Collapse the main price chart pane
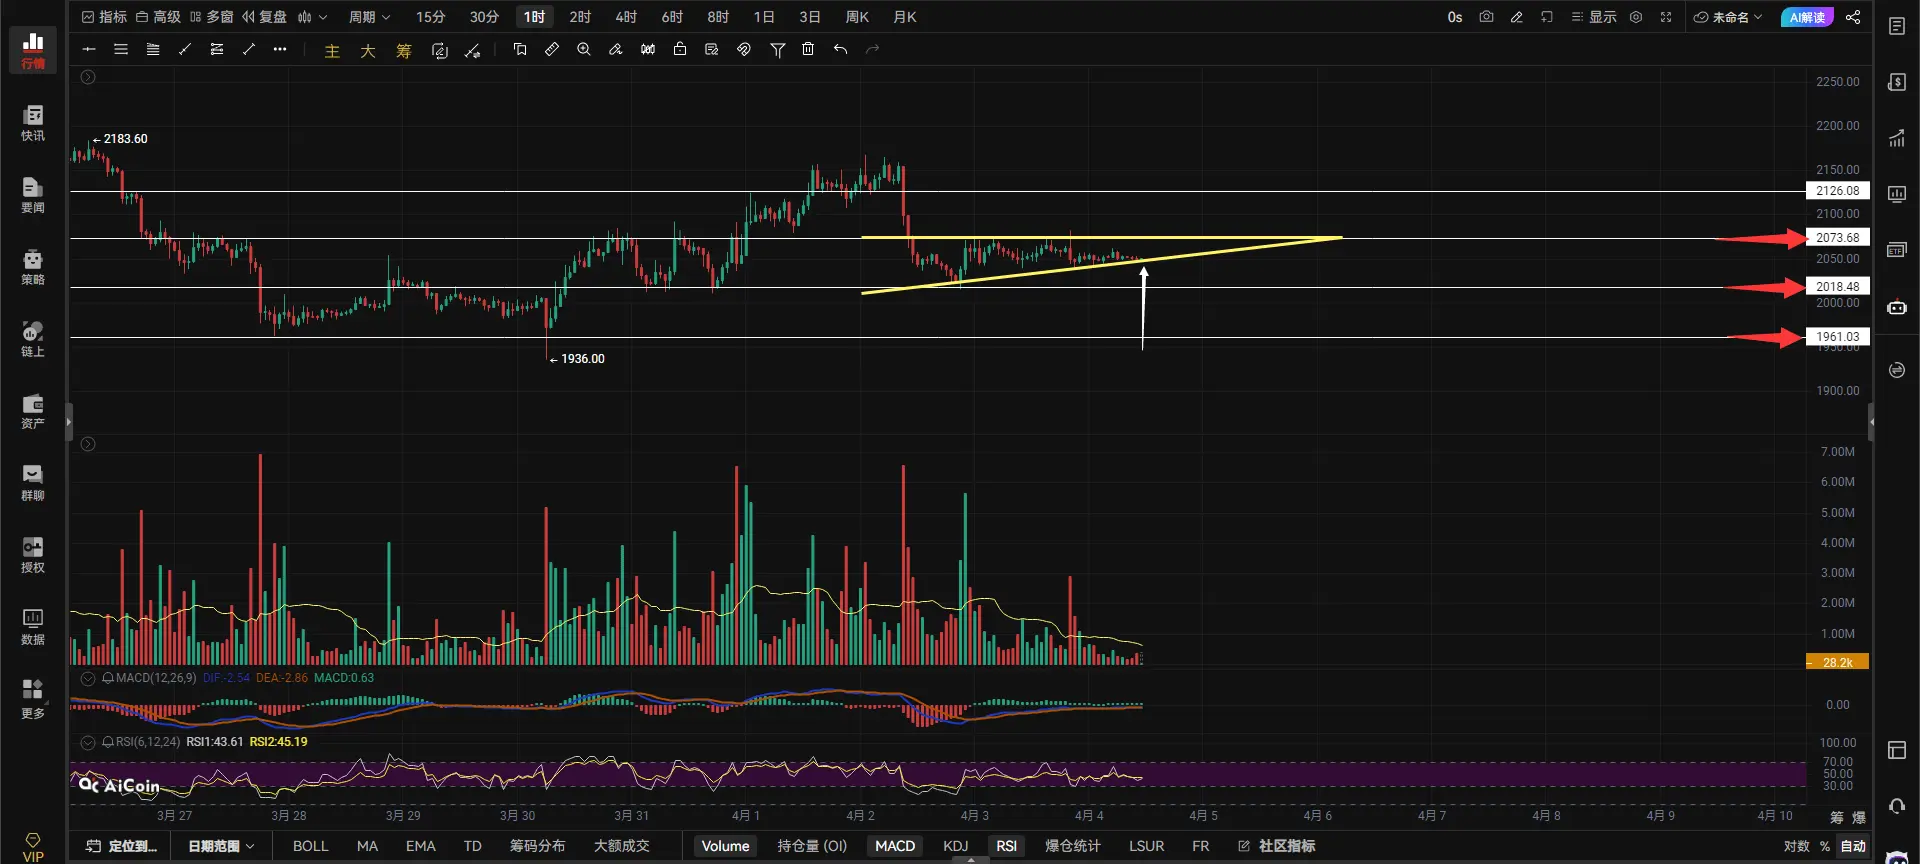Screen dimensions: 1920x864 click(x=88, y=77)
